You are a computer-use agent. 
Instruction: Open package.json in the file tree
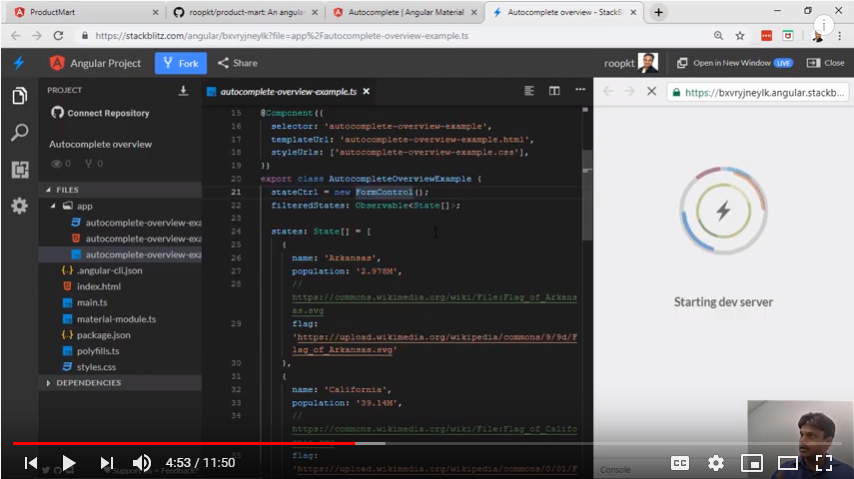tap(103, 335)
